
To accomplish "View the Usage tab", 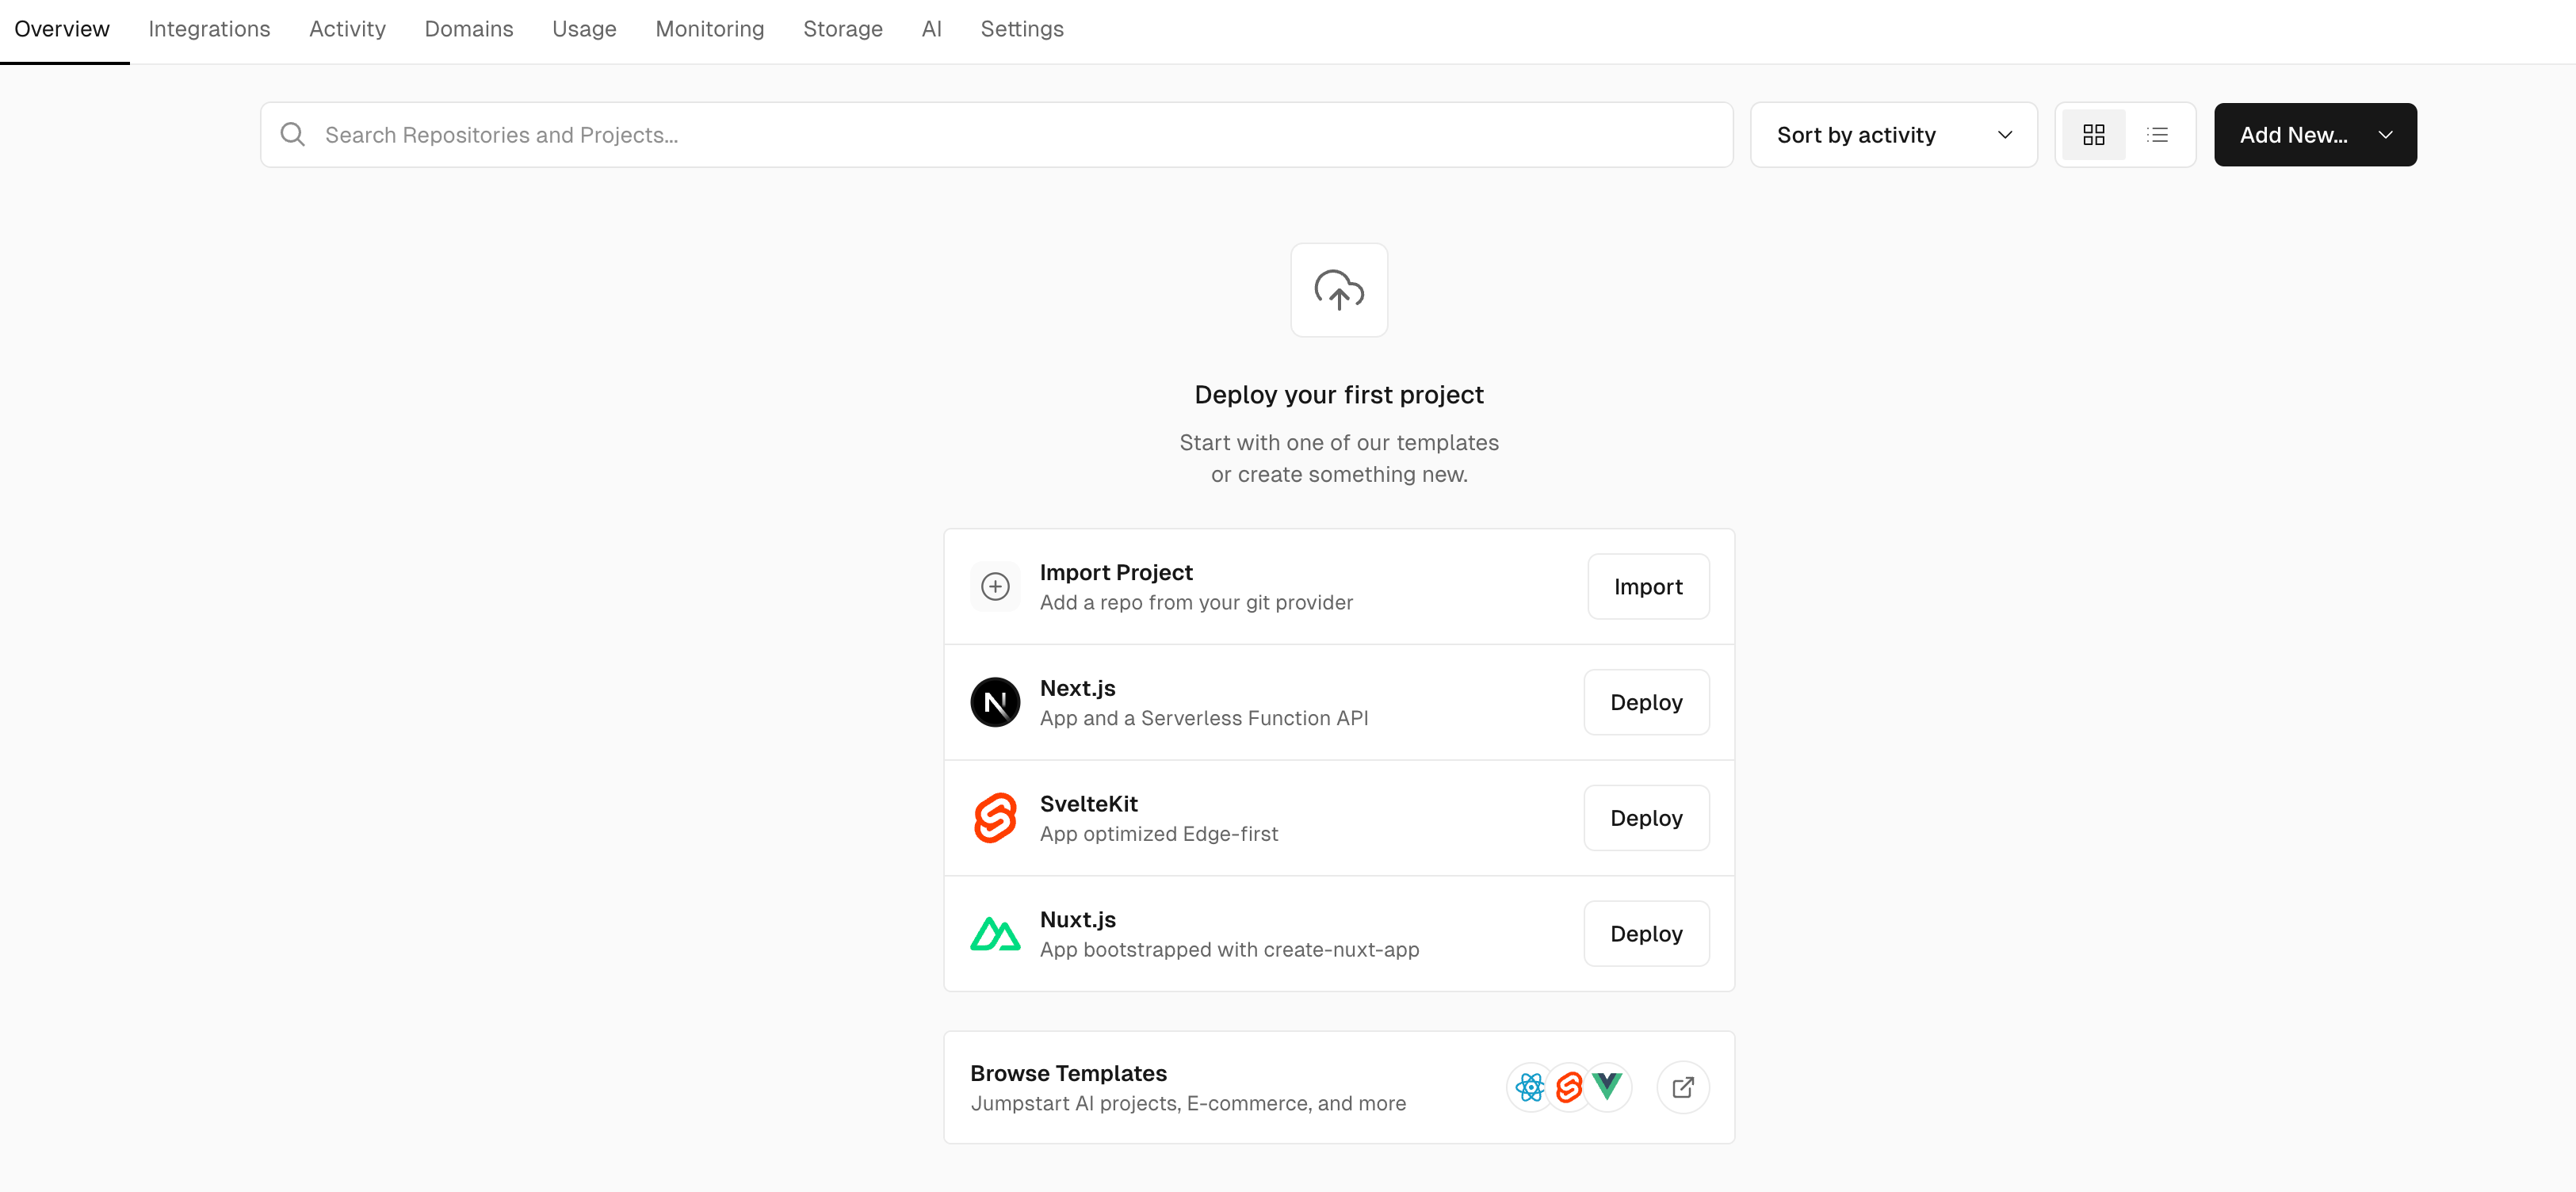I will tap(584, 29).
